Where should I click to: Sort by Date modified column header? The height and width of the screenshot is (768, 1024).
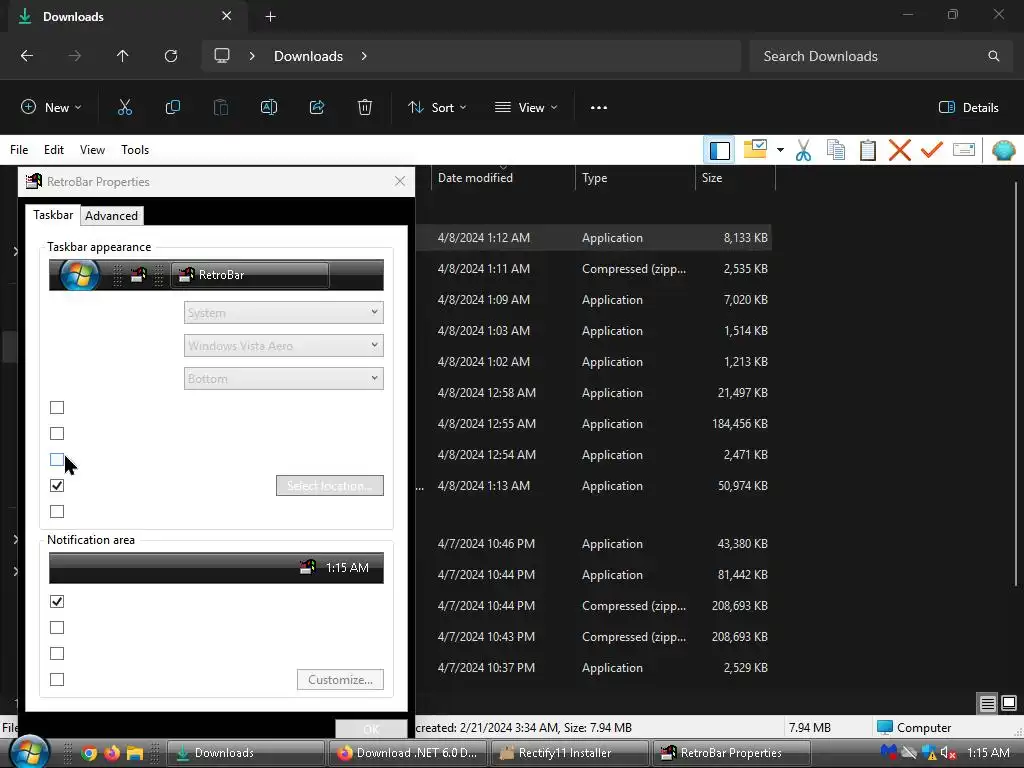coord(503,178)
